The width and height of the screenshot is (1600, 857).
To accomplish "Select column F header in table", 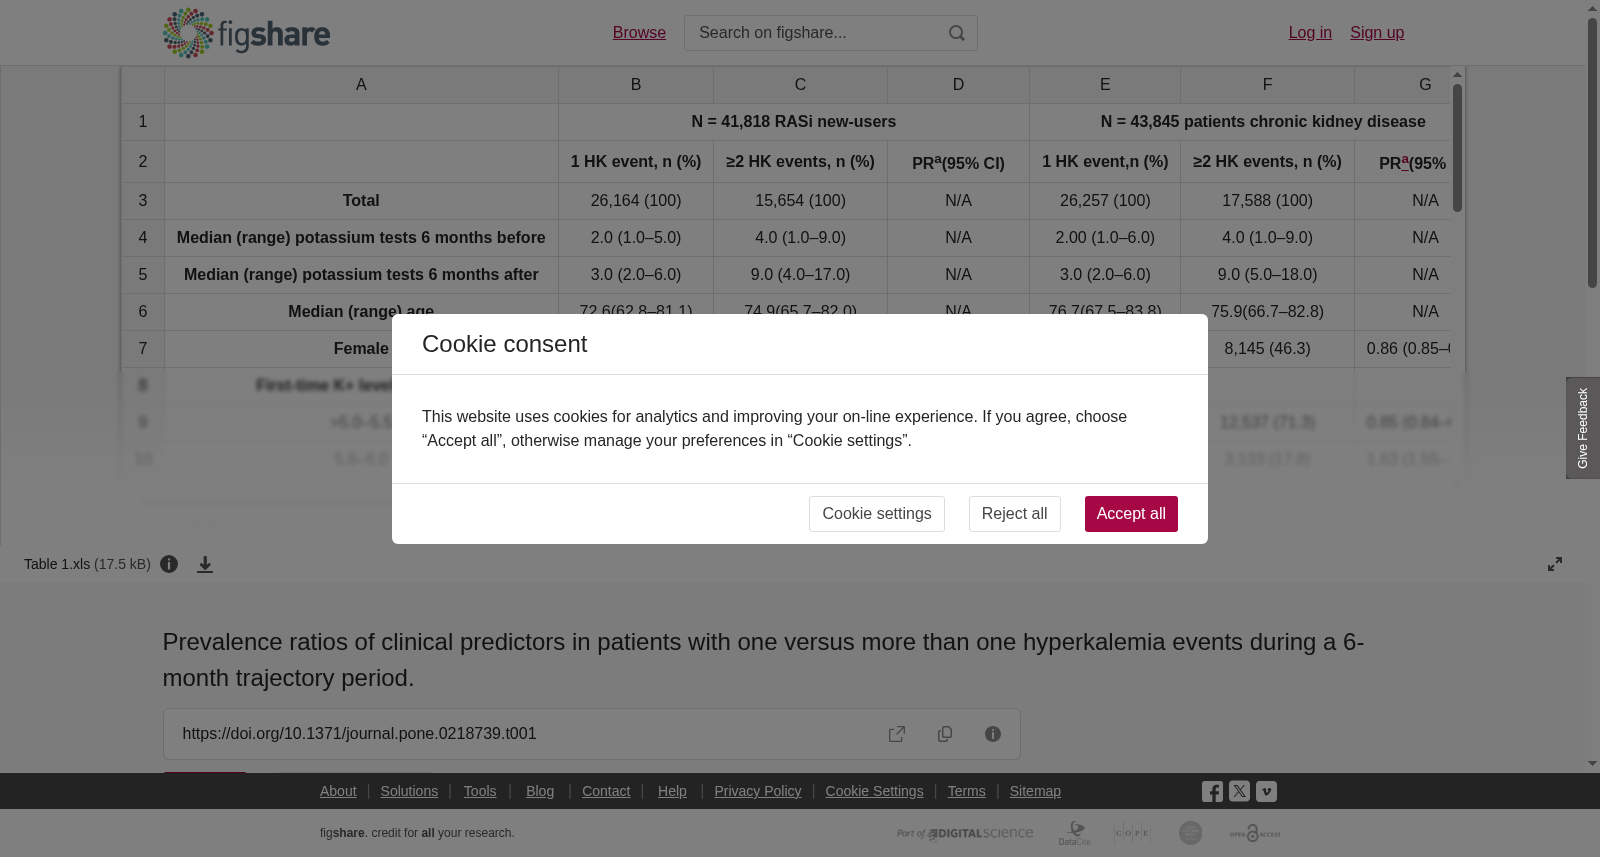I will 1267,85.
